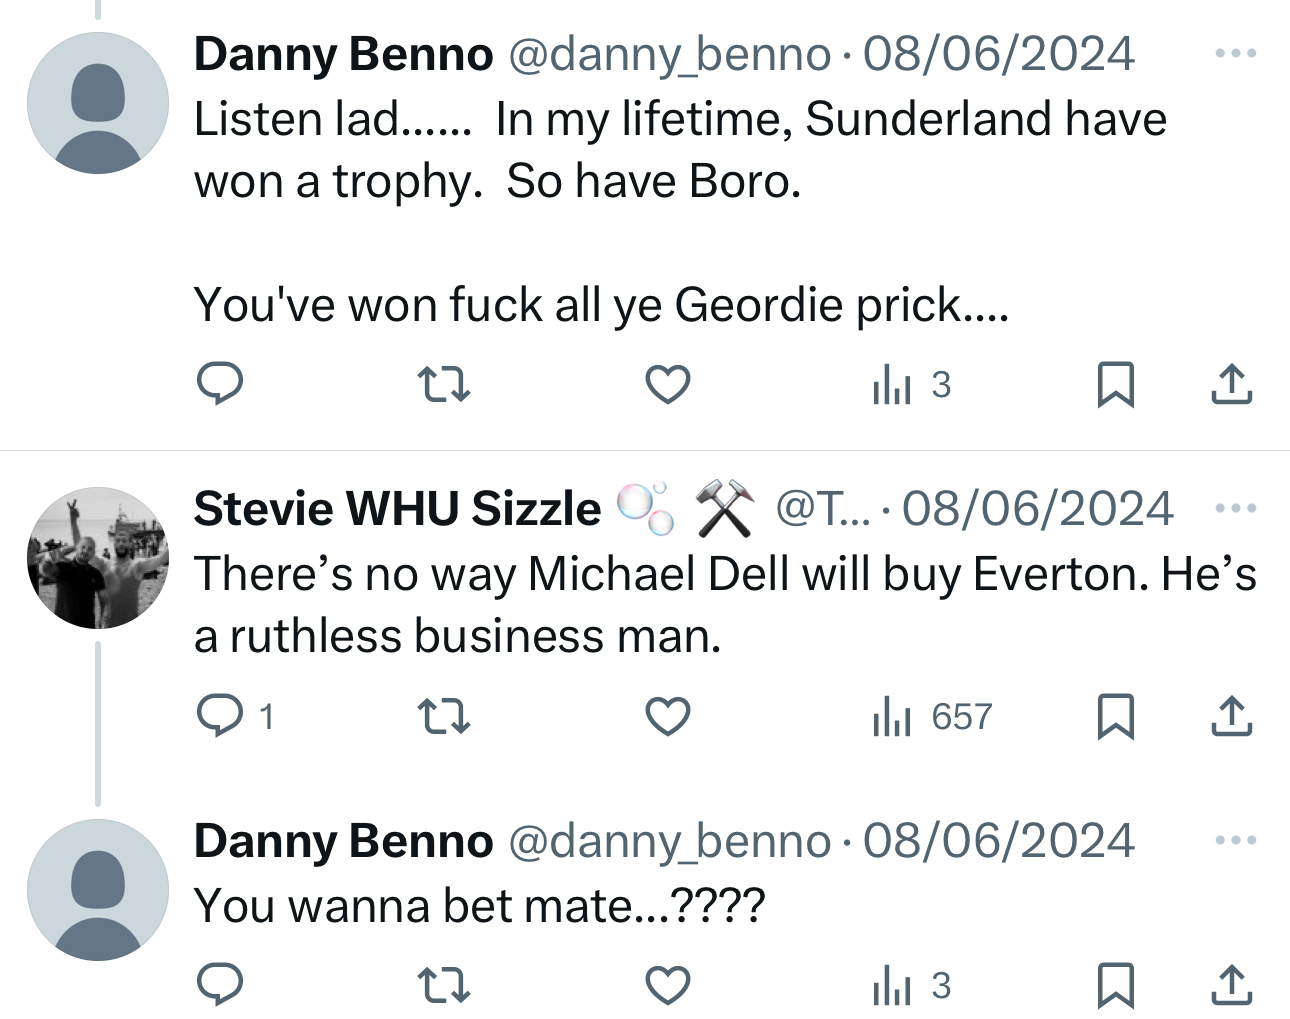1290x1019 pixels.
Task: Open more options on 'You wanna bet' tweet
Action: (x=1236, y=840)
